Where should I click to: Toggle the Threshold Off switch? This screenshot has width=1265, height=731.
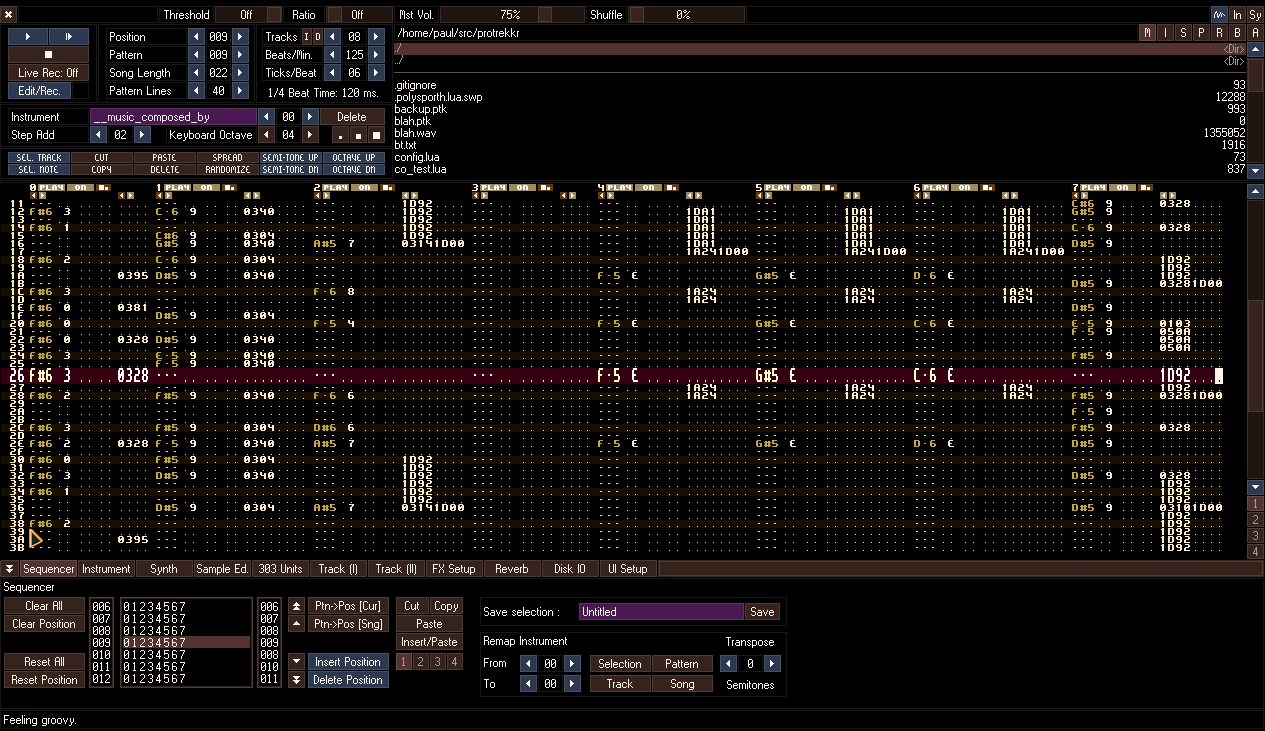pos(248,15)
